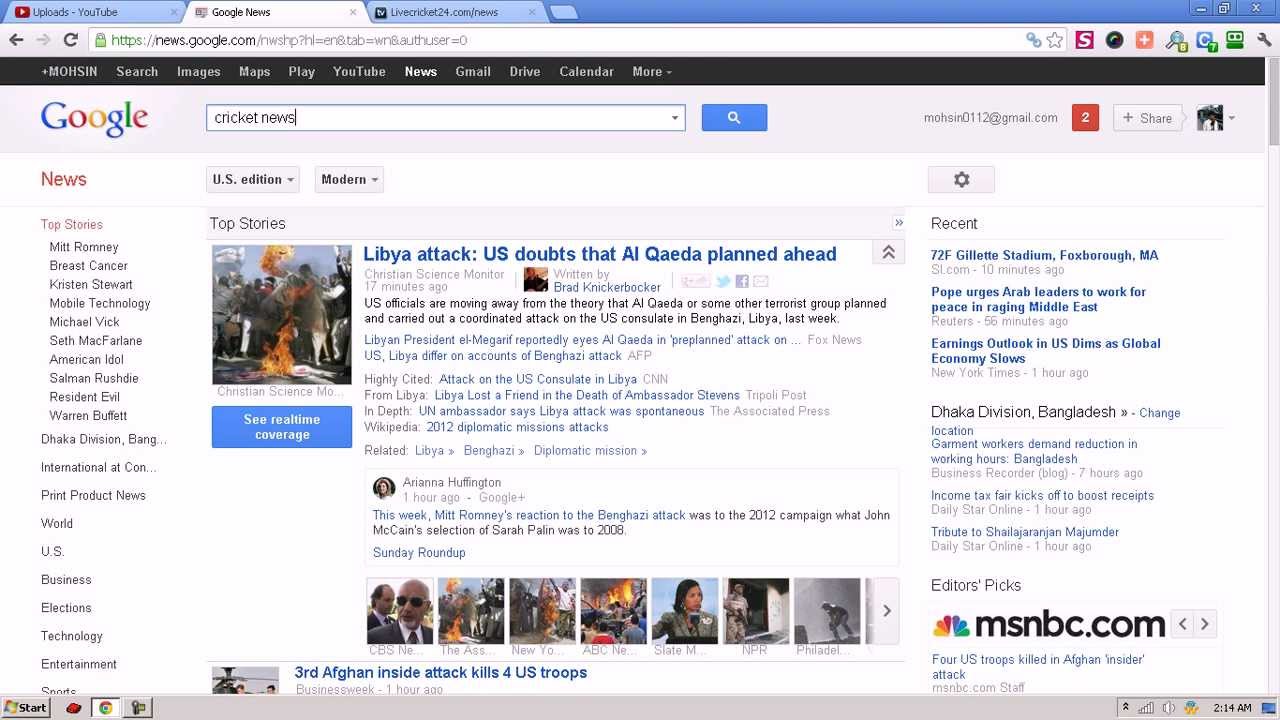This screenshot has height=720, width=1280.
Task: Show next source thumbnails arrow
Action: pos(886,611)
